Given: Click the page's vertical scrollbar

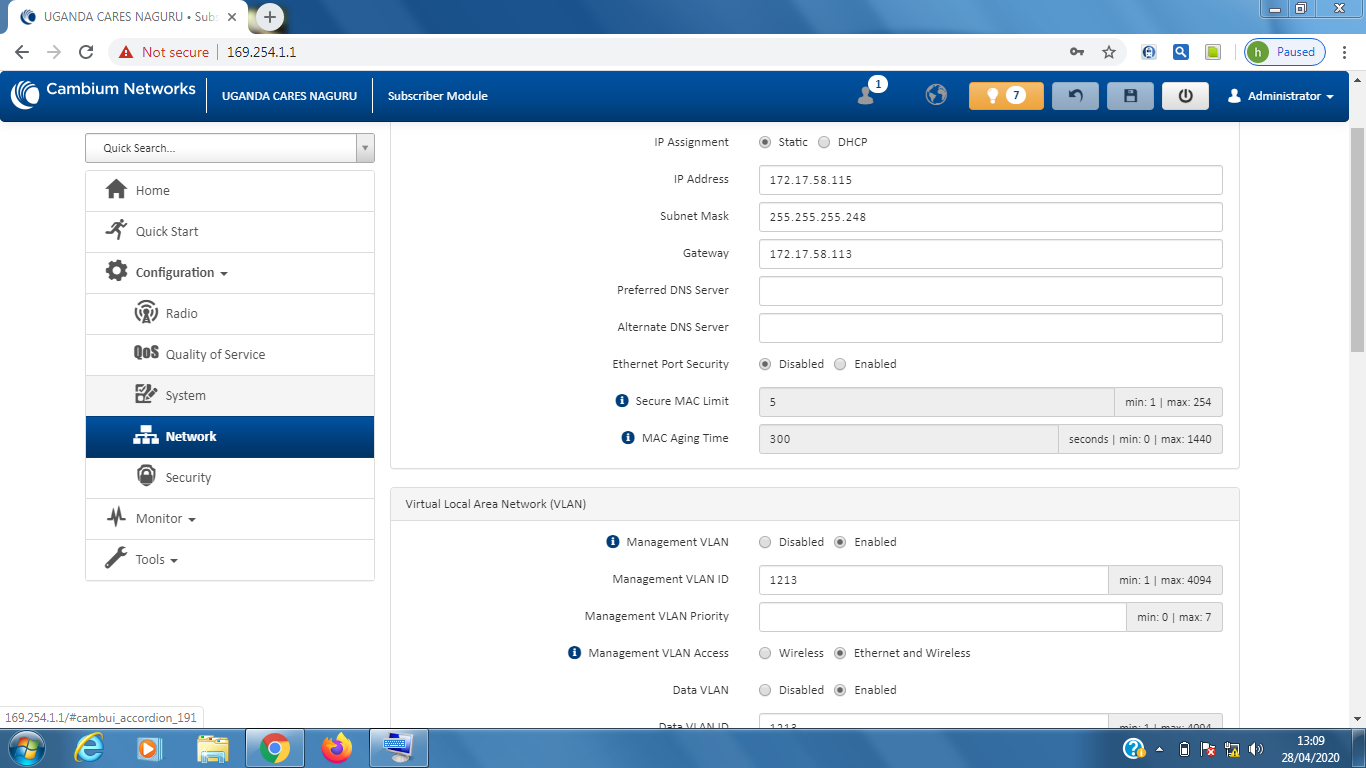Looking at the screenshot, I should (x=1357, y=240).
